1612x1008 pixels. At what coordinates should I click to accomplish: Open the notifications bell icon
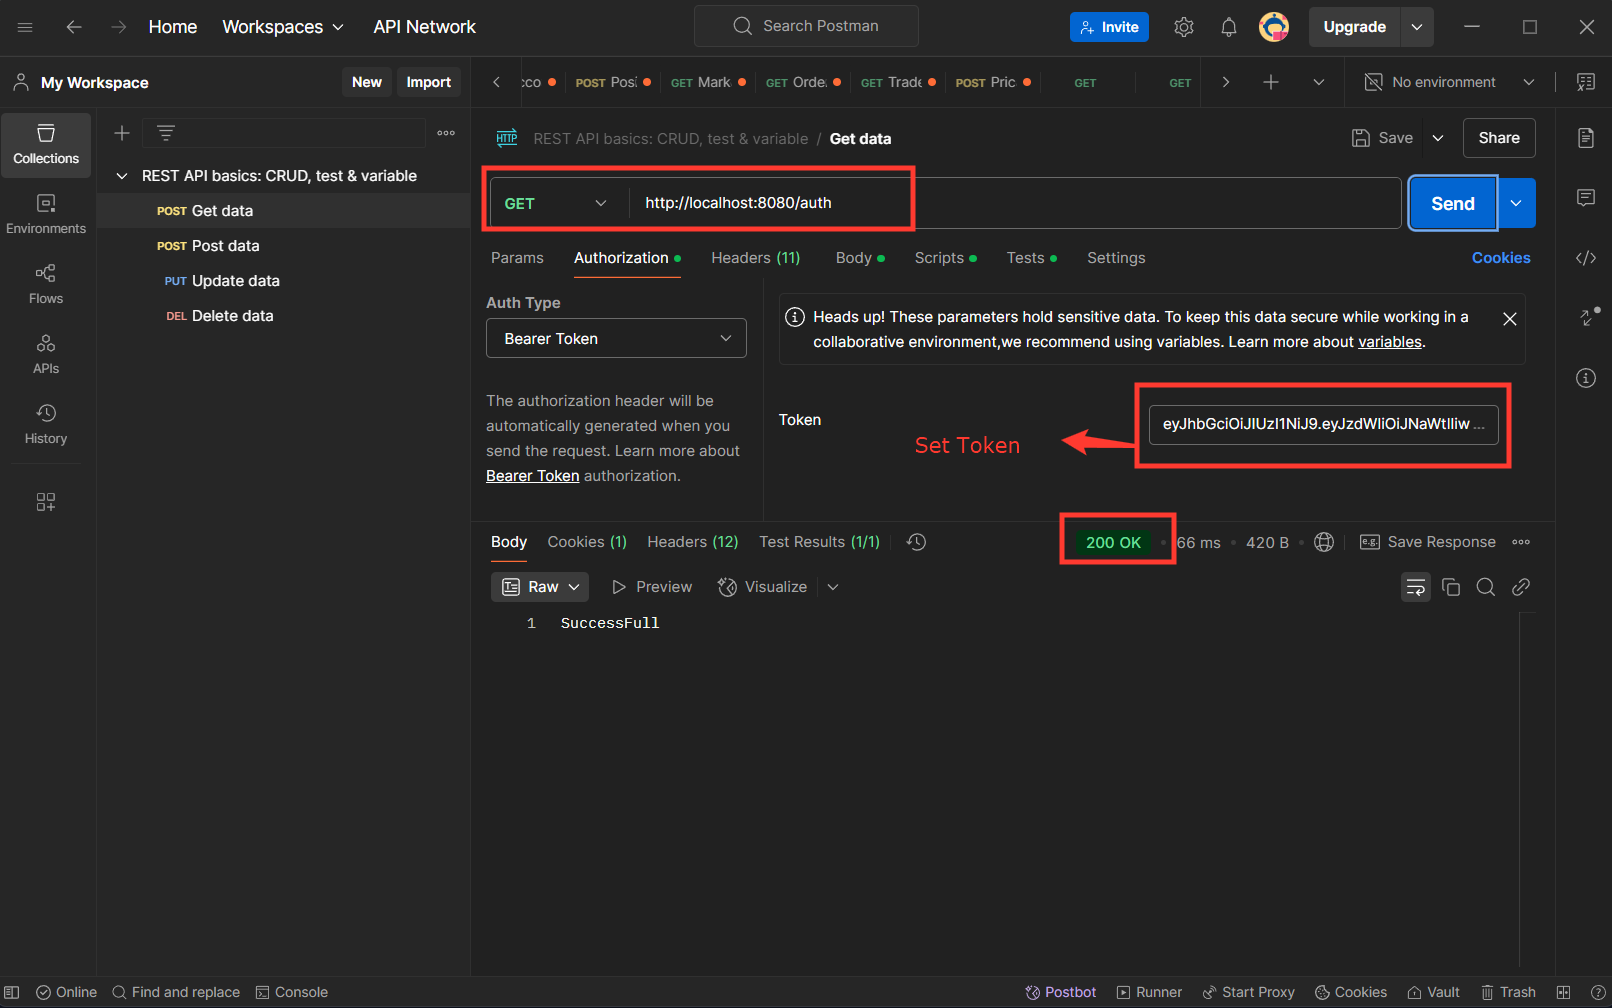1229,27
